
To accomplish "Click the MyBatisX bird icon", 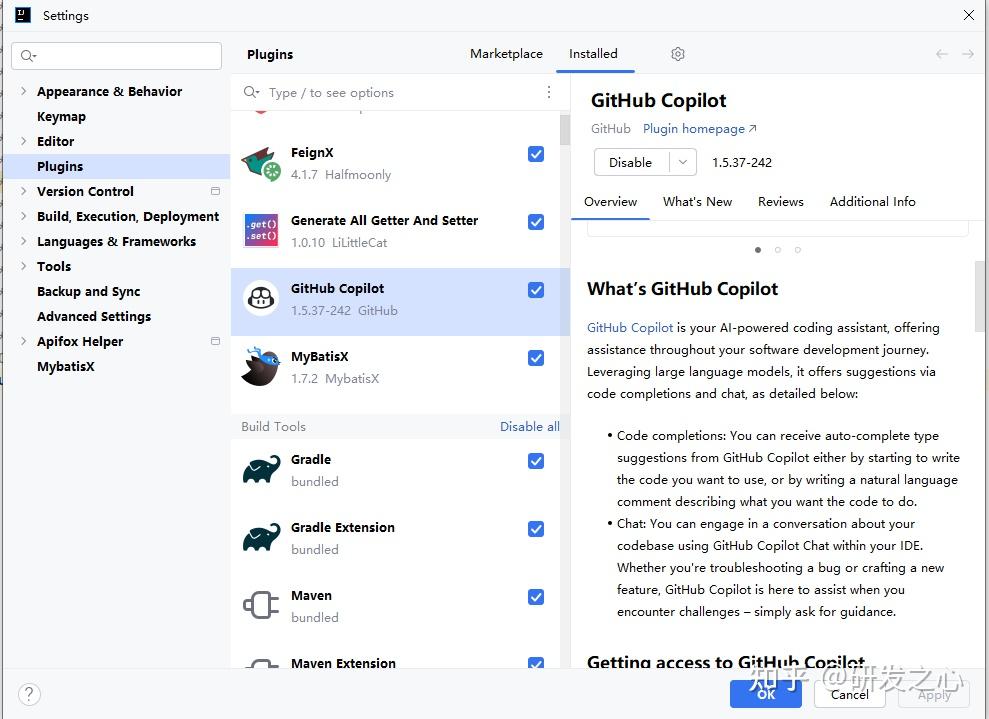I will point(262,367).
